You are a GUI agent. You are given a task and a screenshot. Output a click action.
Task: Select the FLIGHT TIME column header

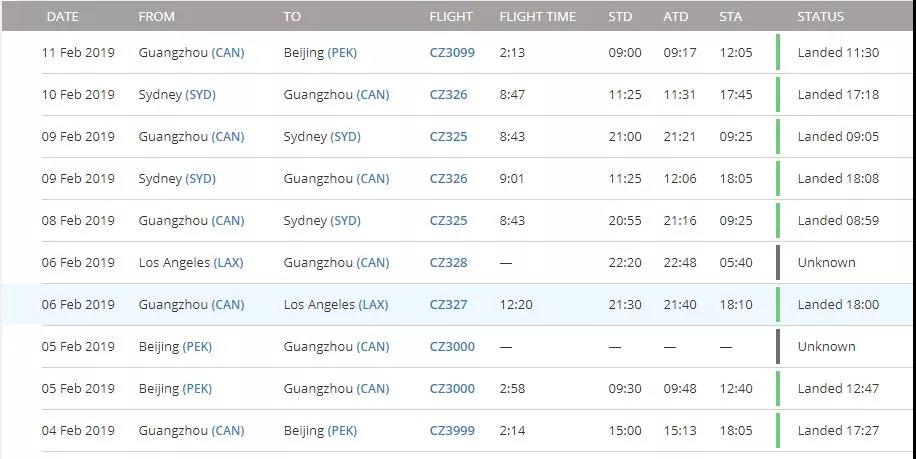click(537, 16)
